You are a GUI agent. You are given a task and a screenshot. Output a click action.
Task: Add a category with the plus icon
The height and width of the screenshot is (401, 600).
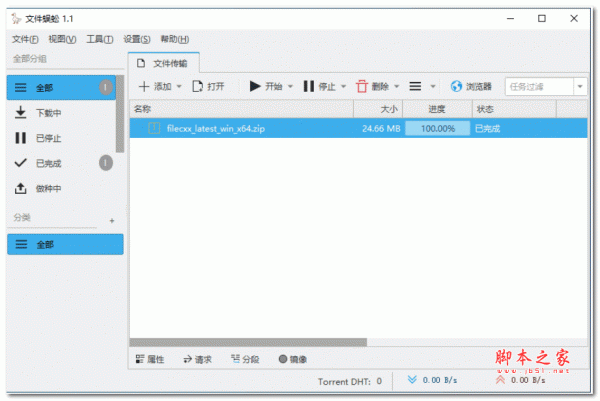(112, 221)
